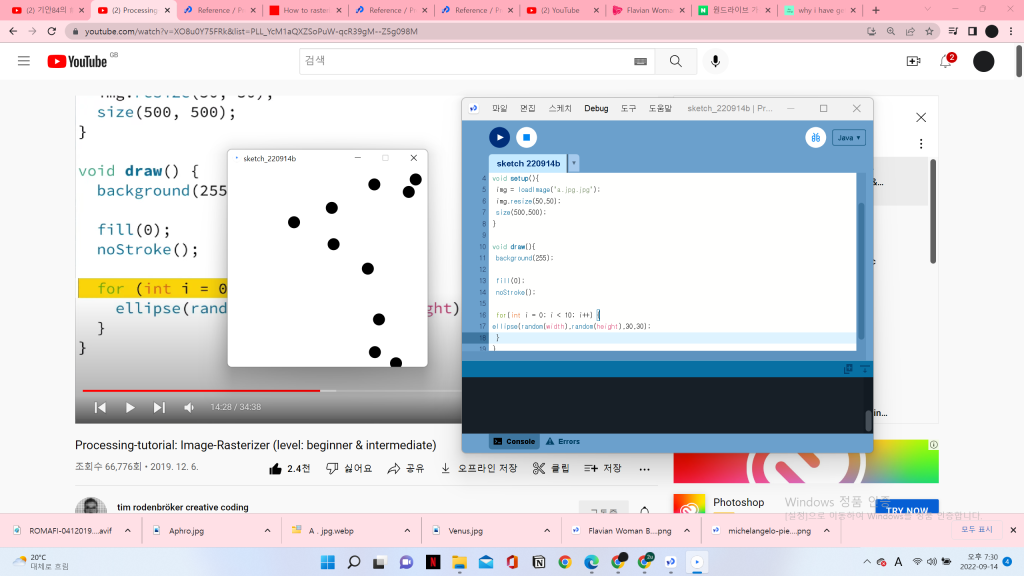Click the Chrome address bar URL

point(251,31)
